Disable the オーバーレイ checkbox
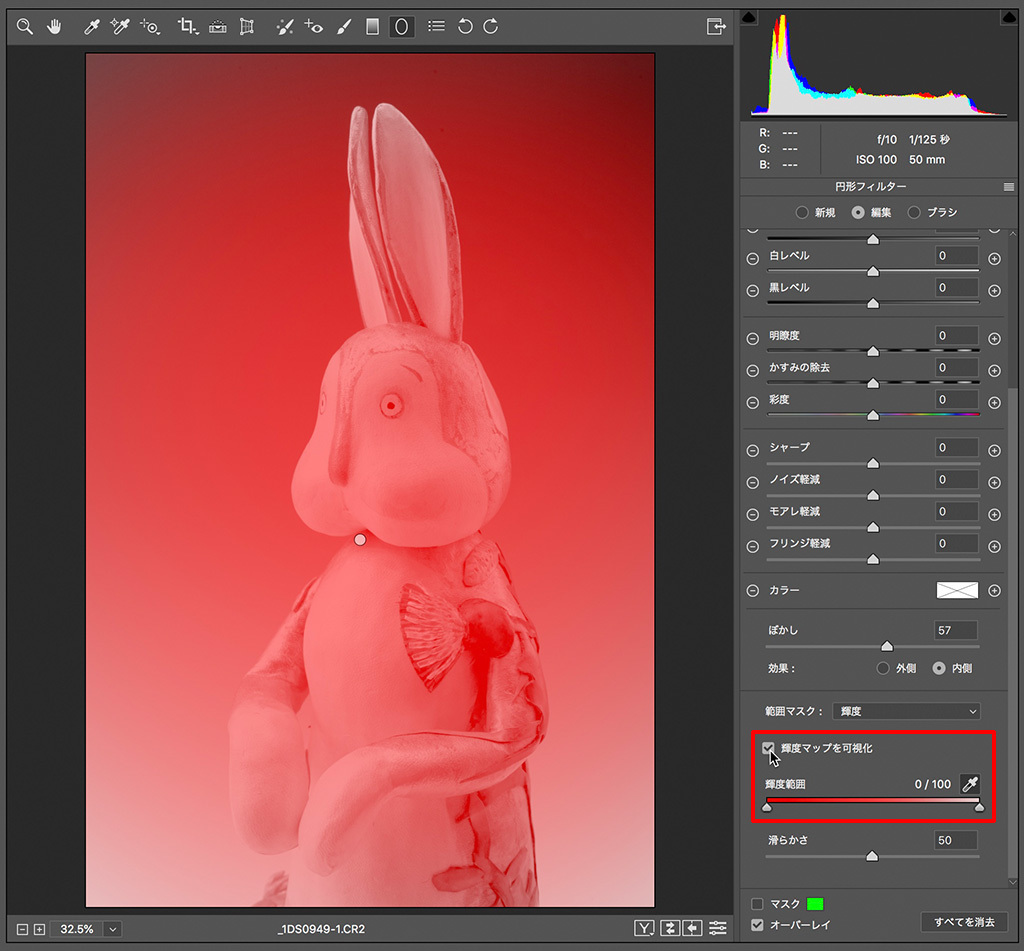Screen dimensions: 1024x951 (757, 925)
